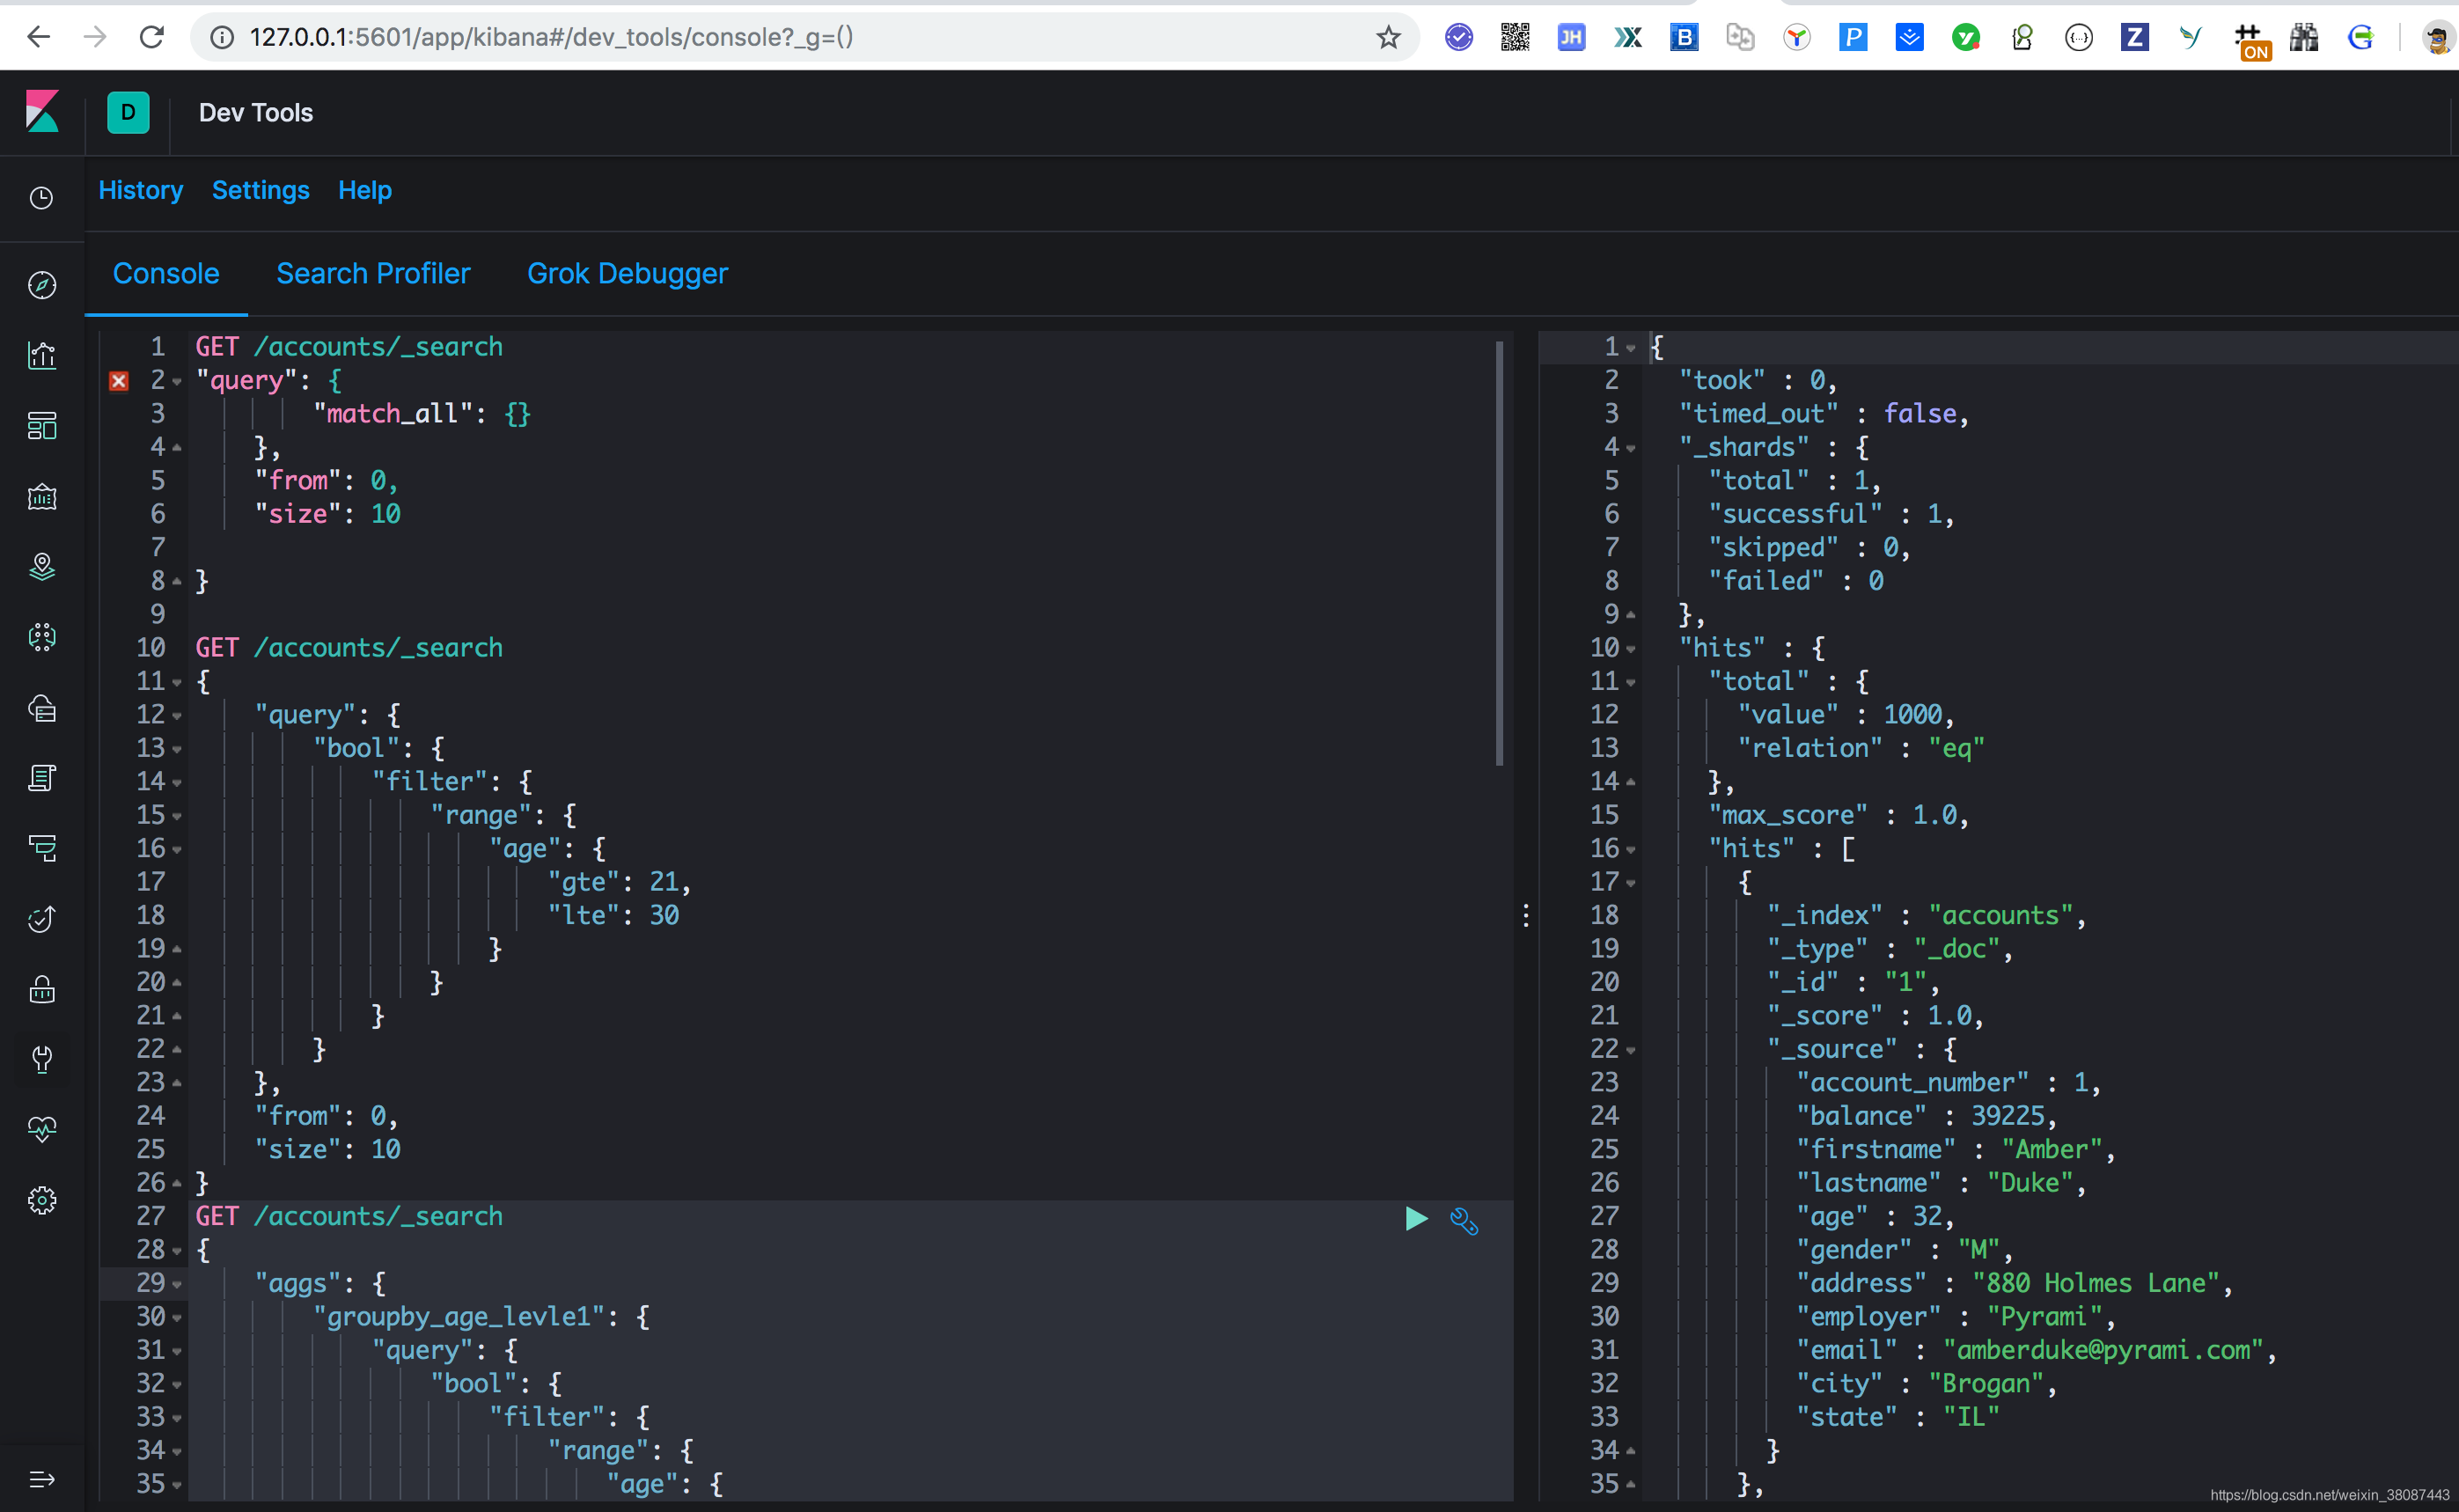Viewport: 2459px width, 1512px height.
Task: Open Maps icon in sidebar
Action: tap(42, 567)
